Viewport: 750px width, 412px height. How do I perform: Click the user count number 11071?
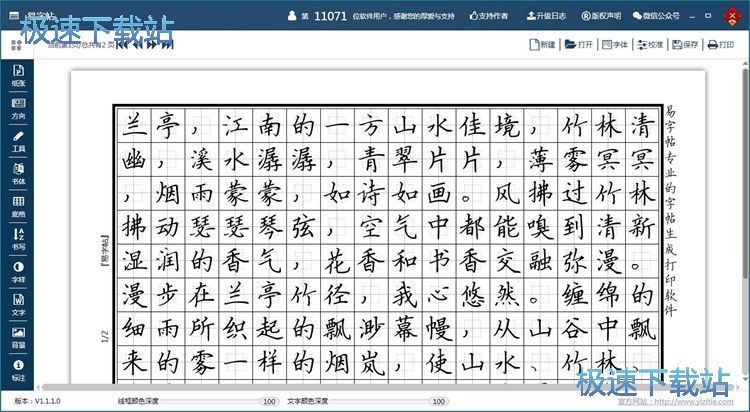(x=331, y=16)
